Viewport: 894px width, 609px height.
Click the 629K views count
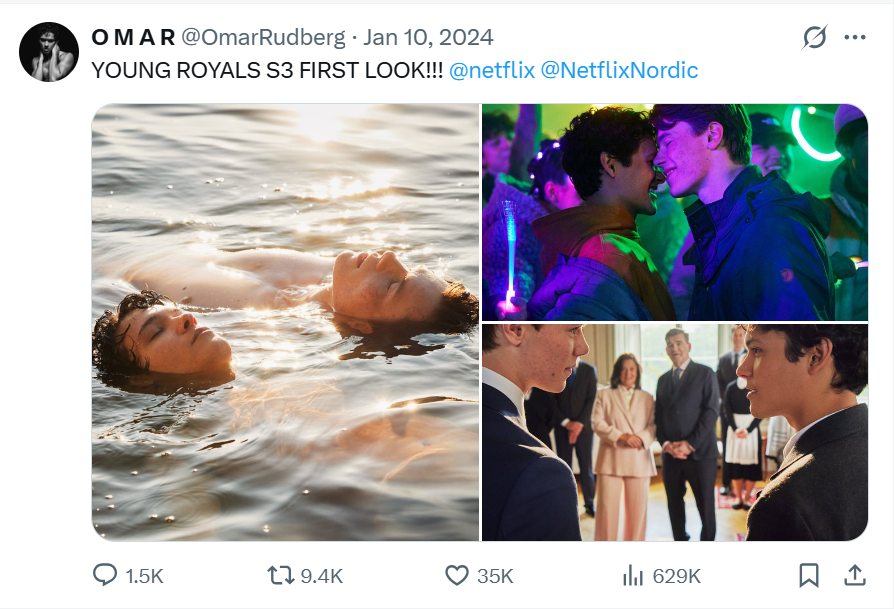click(x=677, y=575)
